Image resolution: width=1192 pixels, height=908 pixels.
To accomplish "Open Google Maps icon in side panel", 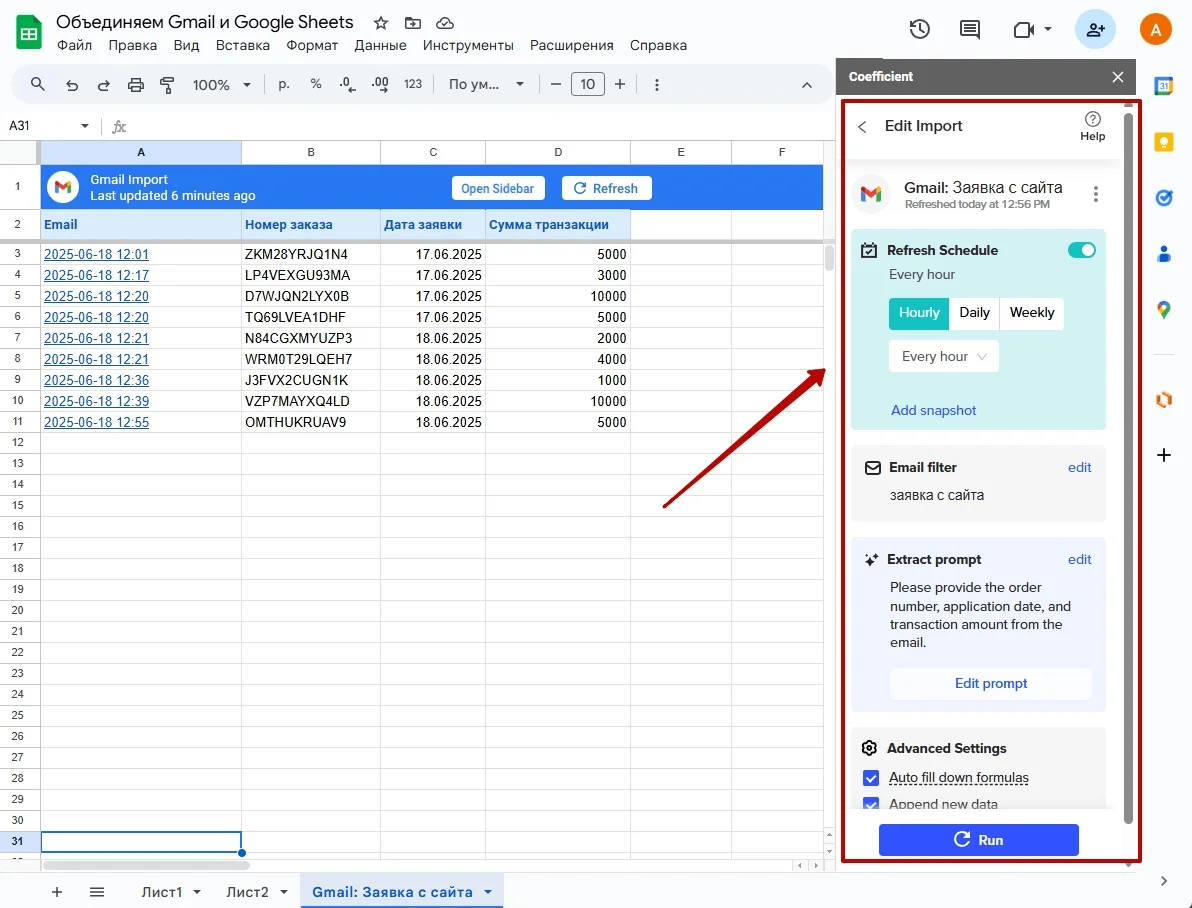I will coord(1164,310).
